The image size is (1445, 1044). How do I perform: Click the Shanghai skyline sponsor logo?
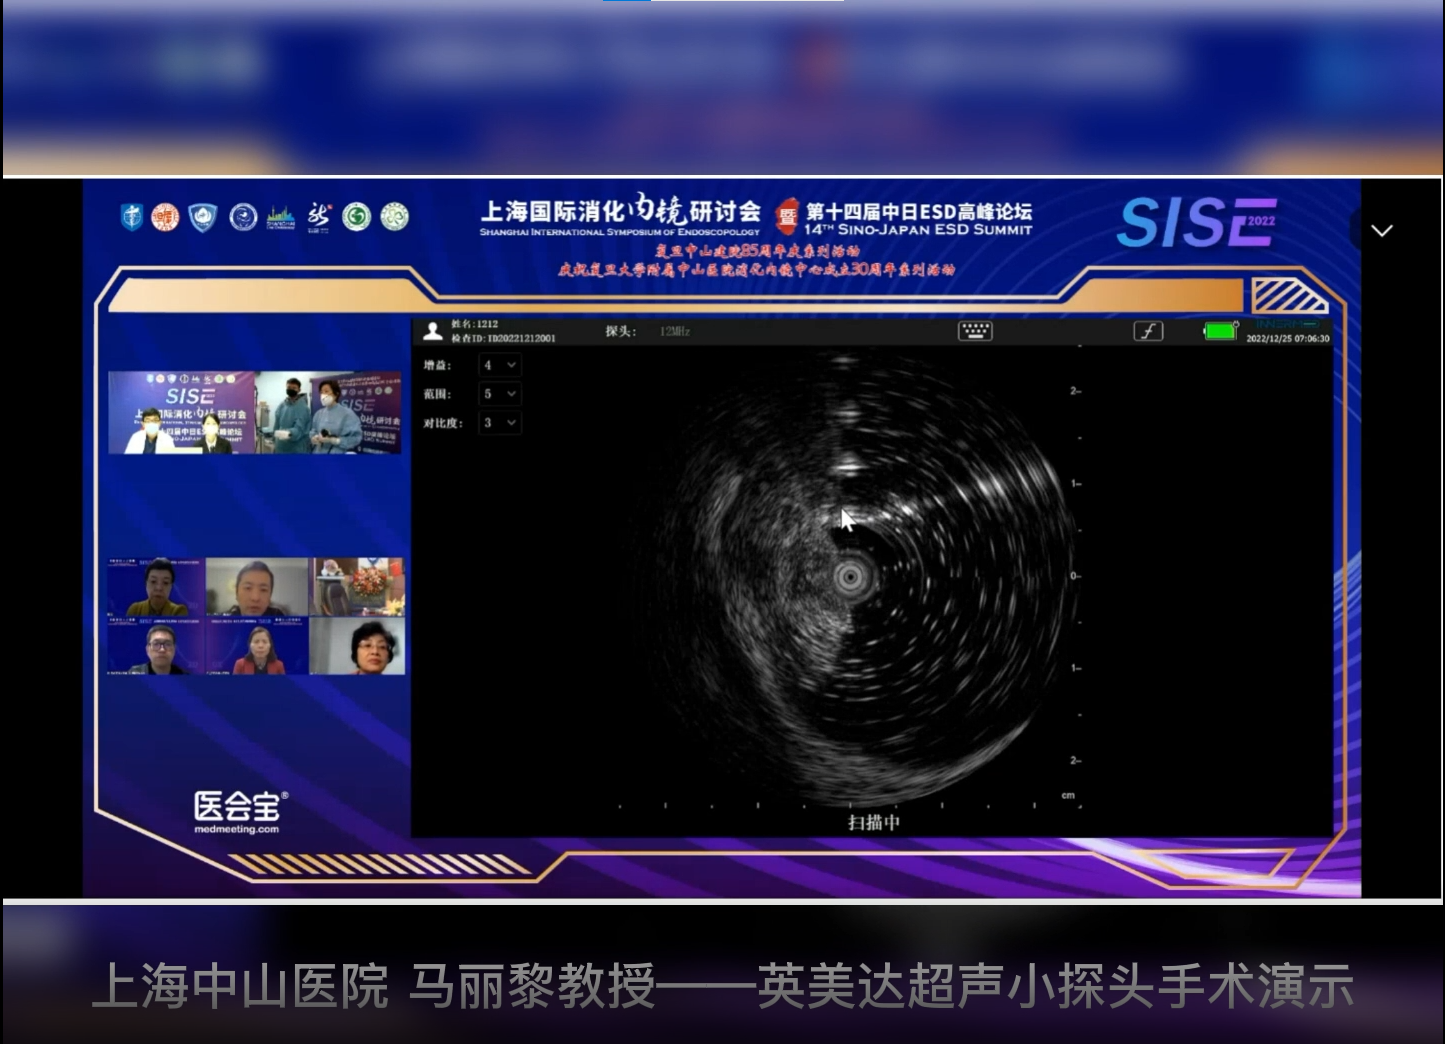[281, 217]
